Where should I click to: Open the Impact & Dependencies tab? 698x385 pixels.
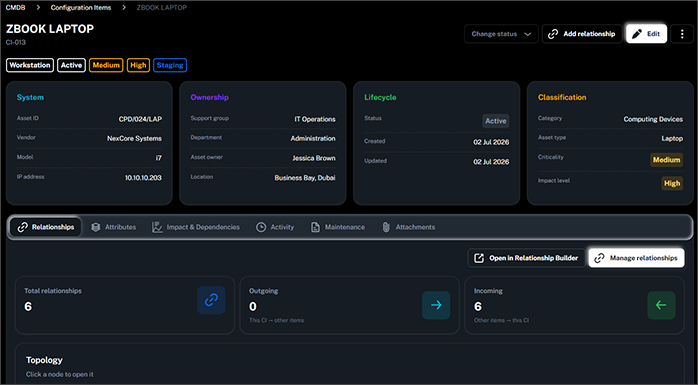(196, 227)
